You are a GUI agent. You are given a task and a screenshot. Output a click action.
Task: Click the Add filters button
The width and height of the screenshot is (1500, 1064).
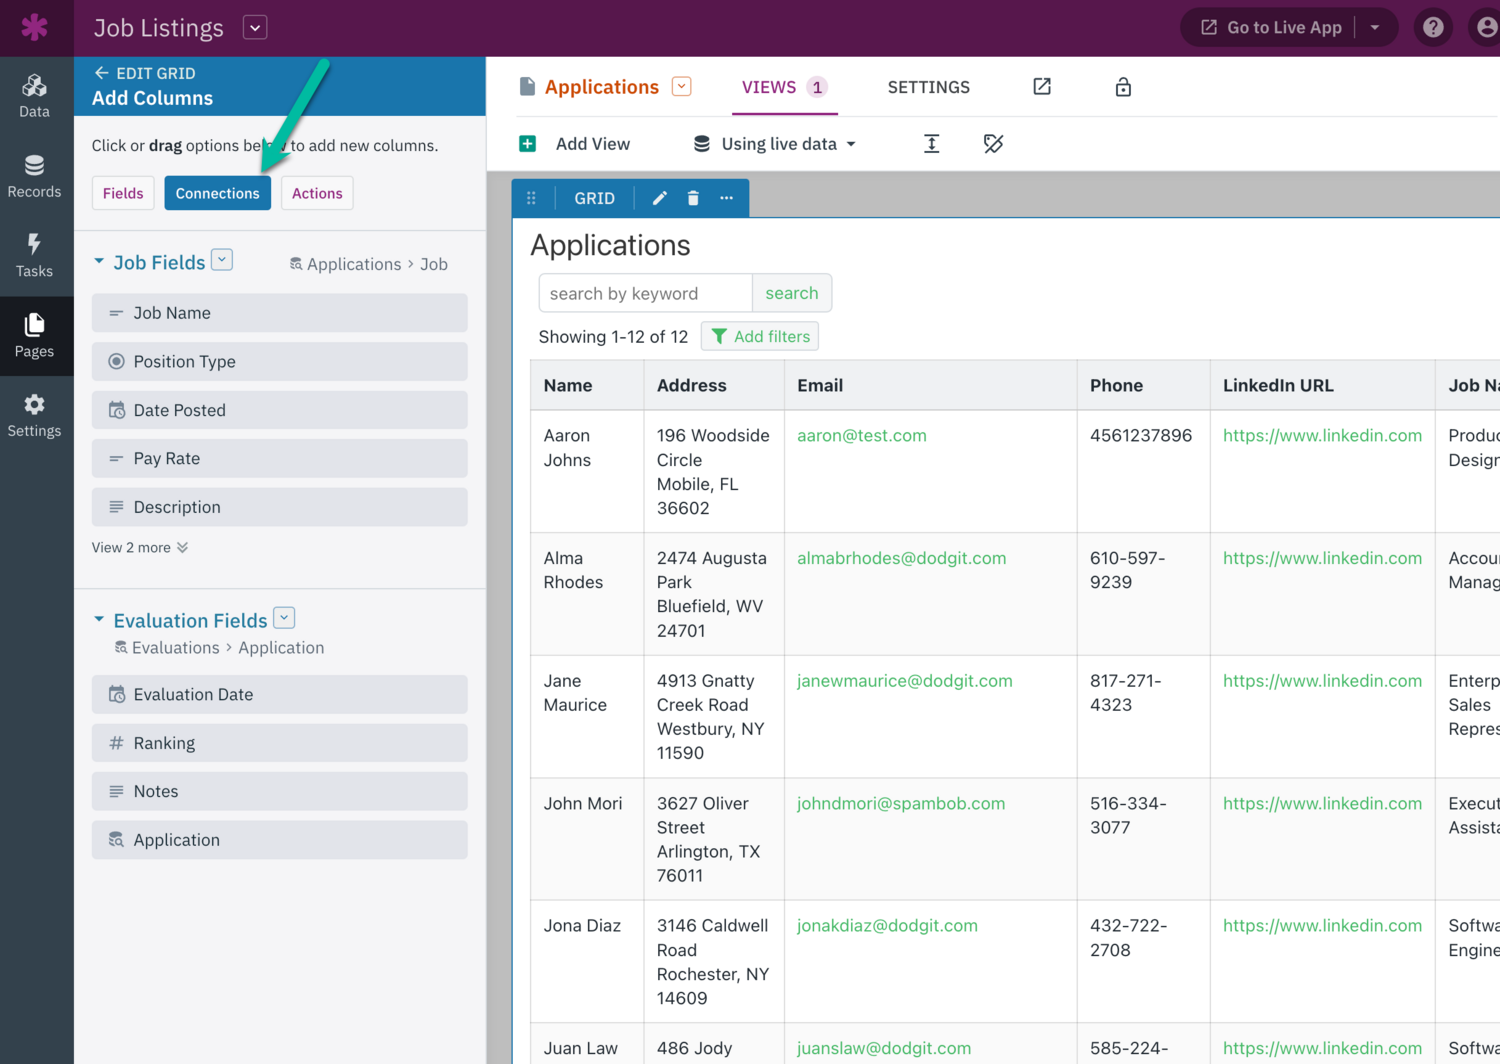tap(760, 336)
